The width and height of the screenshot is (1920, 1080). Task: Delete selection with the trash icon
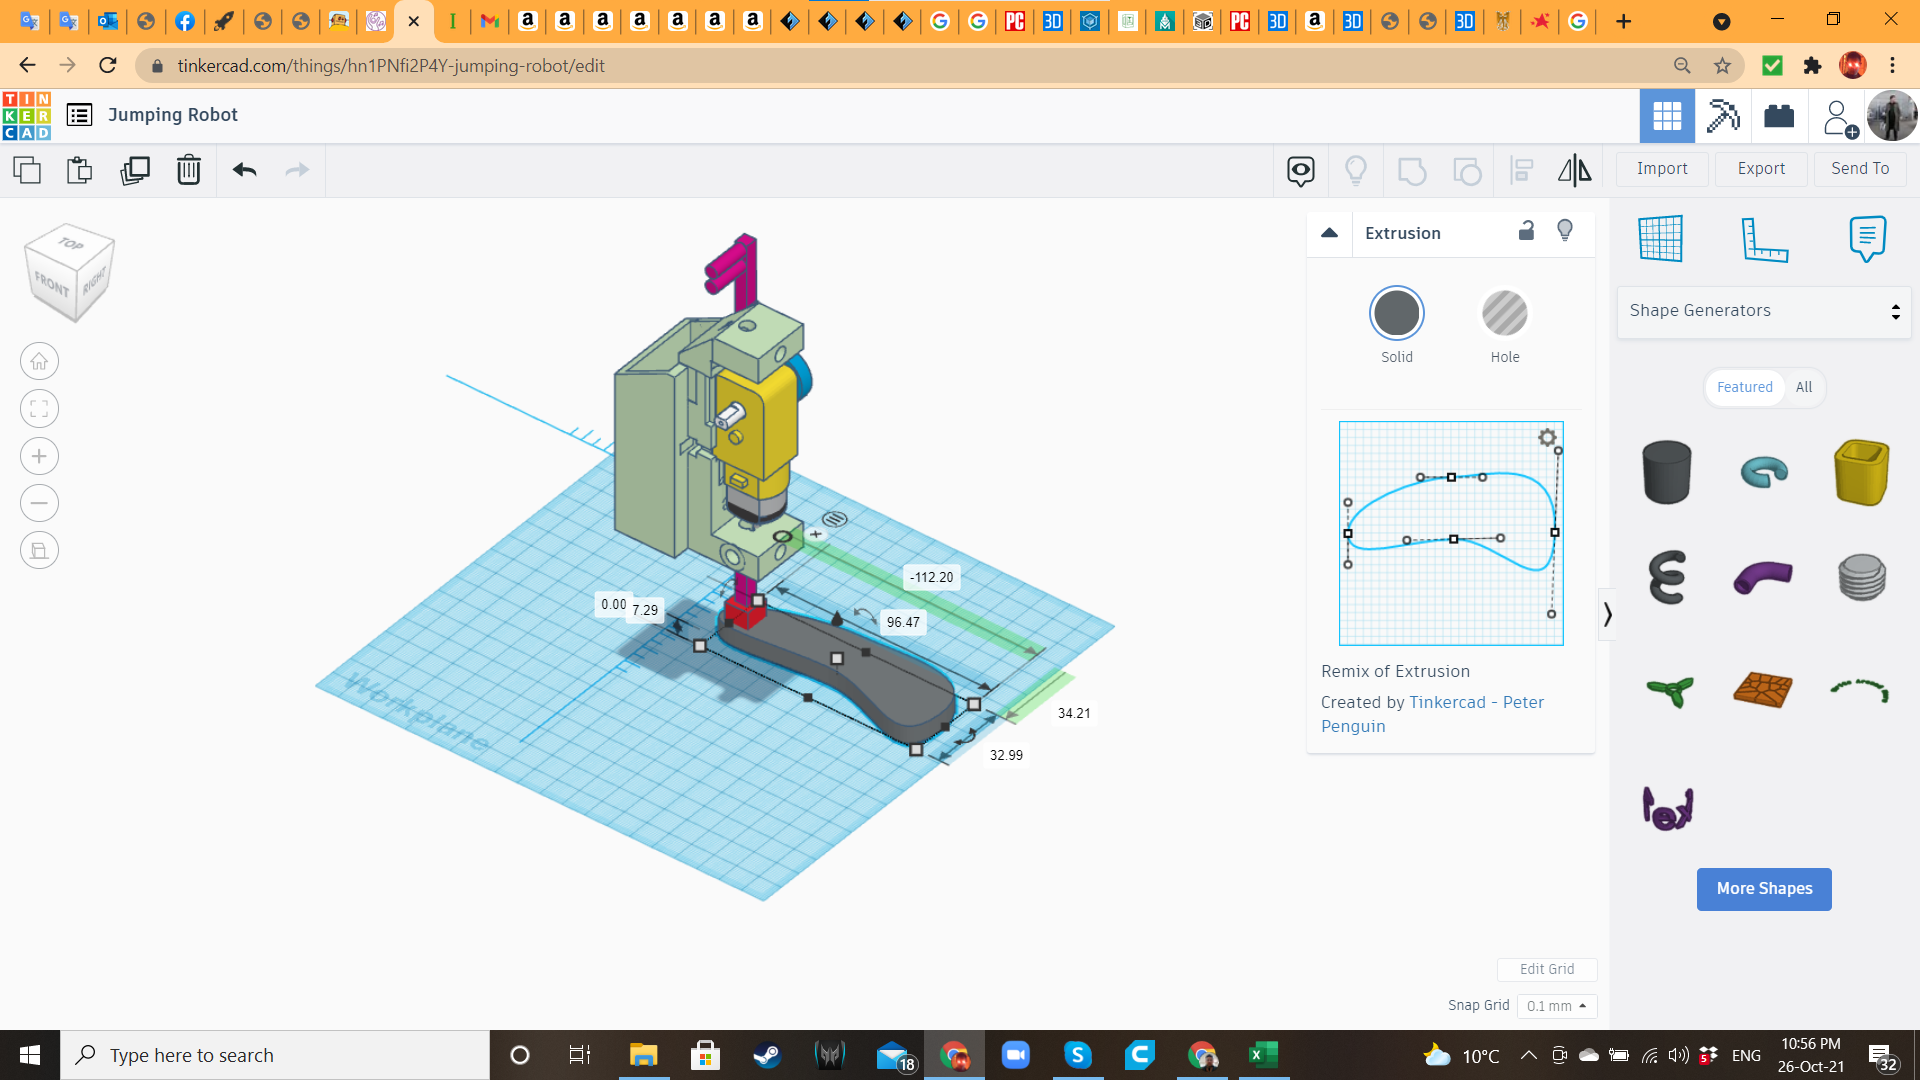coord(188,170)
